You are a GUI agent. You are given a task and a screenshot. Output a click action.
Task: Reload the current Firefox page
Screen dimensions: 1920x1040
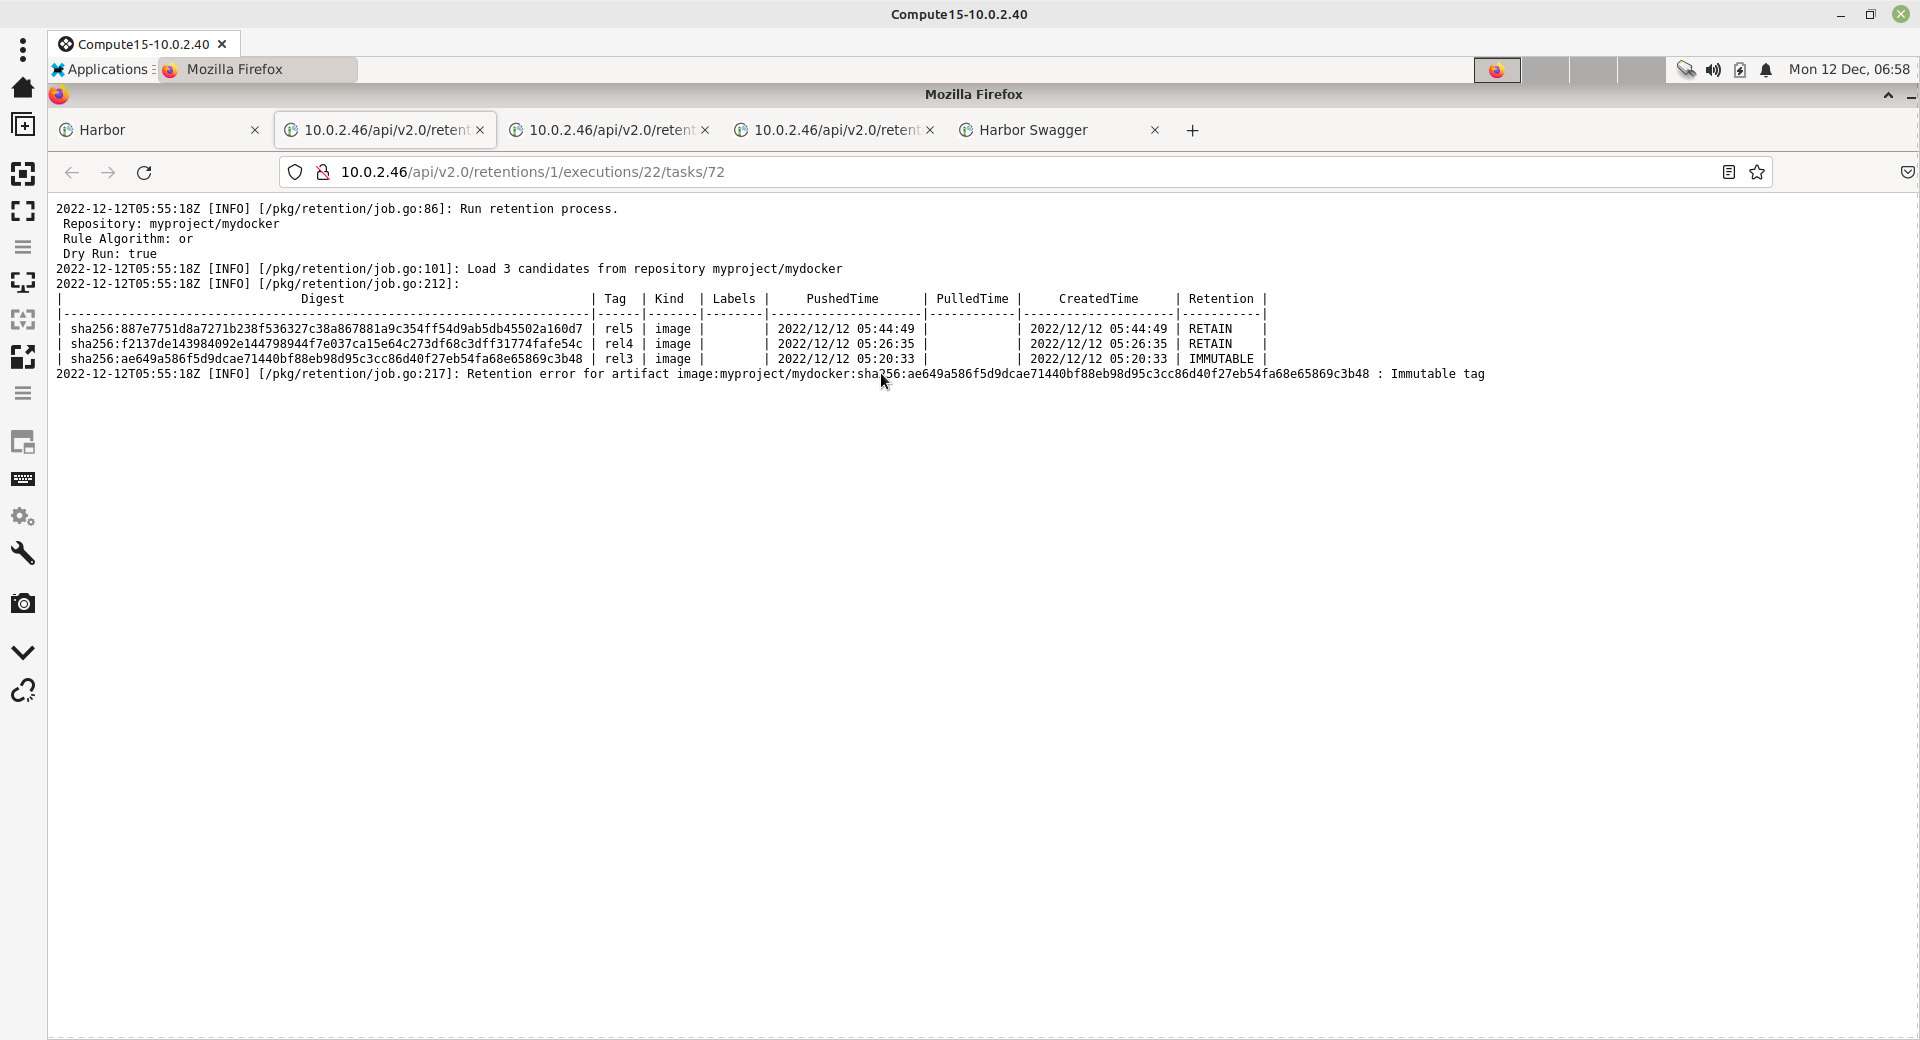coord(144,173)
